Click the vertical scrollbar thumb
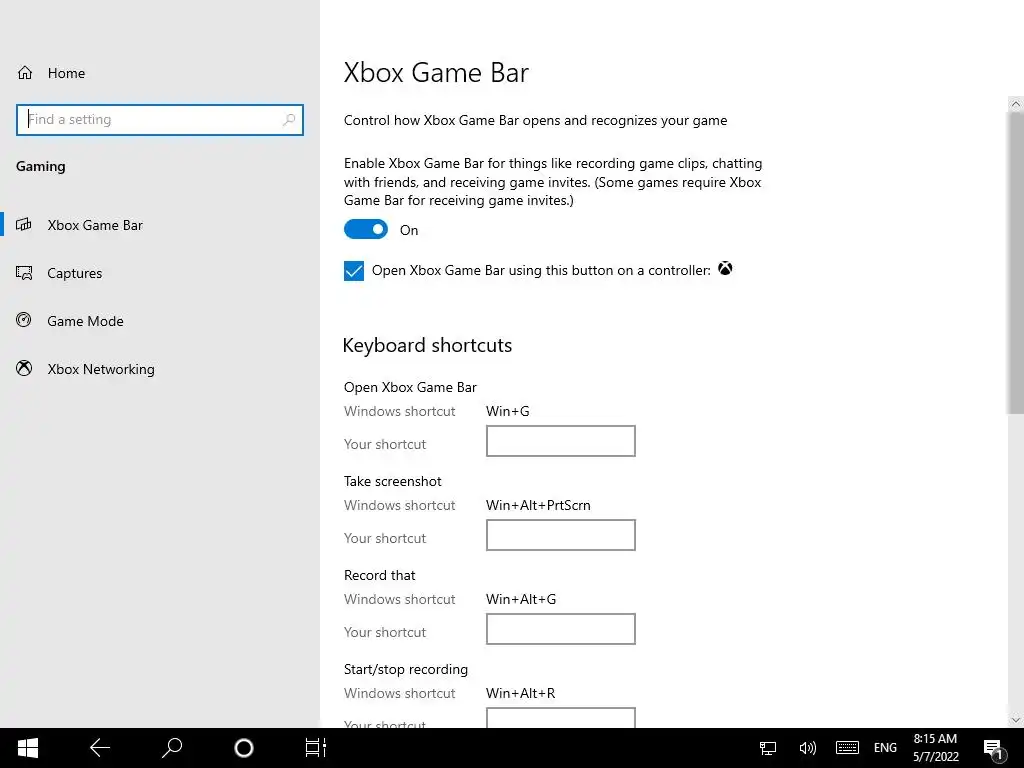The height and width of the screenshot is (768, 1024). (x=1015, y=263)
